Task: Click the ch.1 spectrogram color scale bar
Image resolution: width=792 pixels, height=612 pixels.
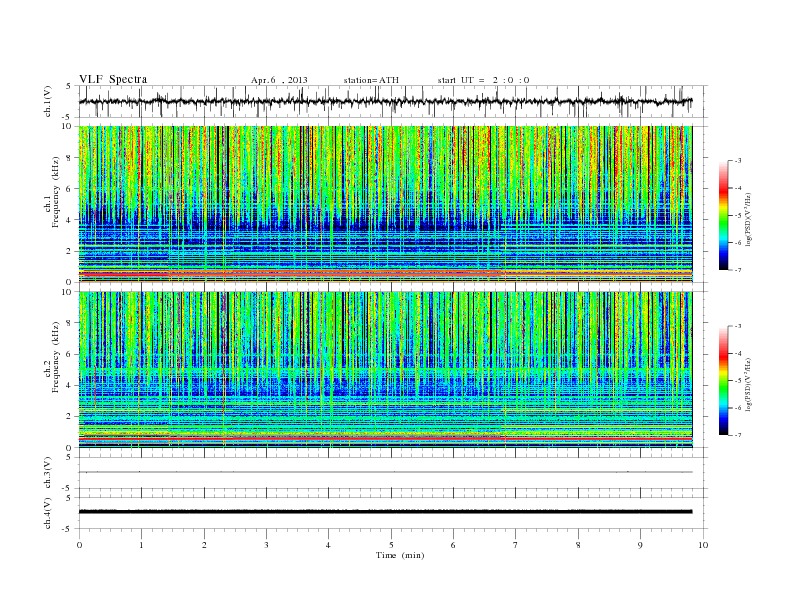Action: (723, 215)
